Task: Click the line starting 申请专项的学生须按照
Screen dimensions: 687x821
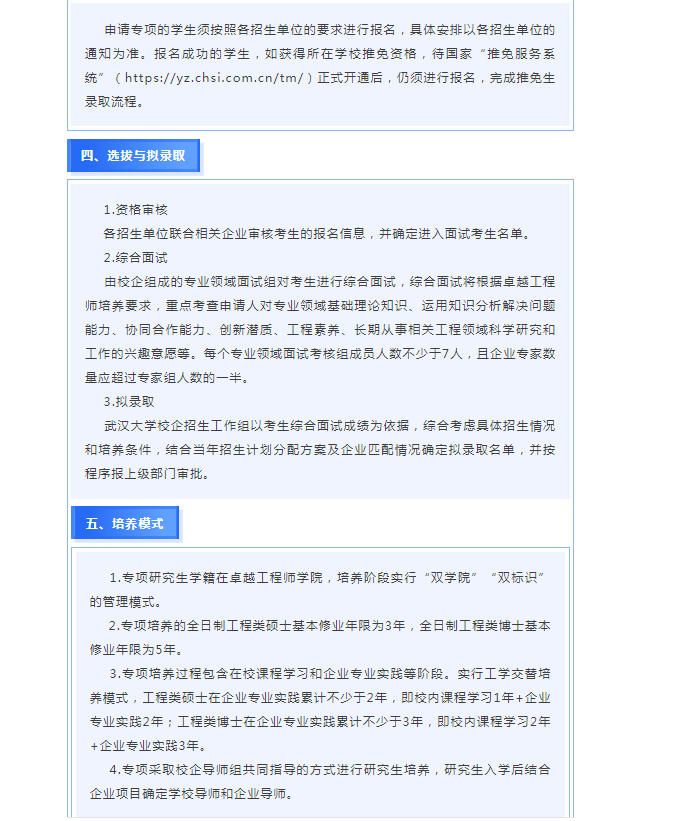Action: pyautogui.click(x=329, y=30)
